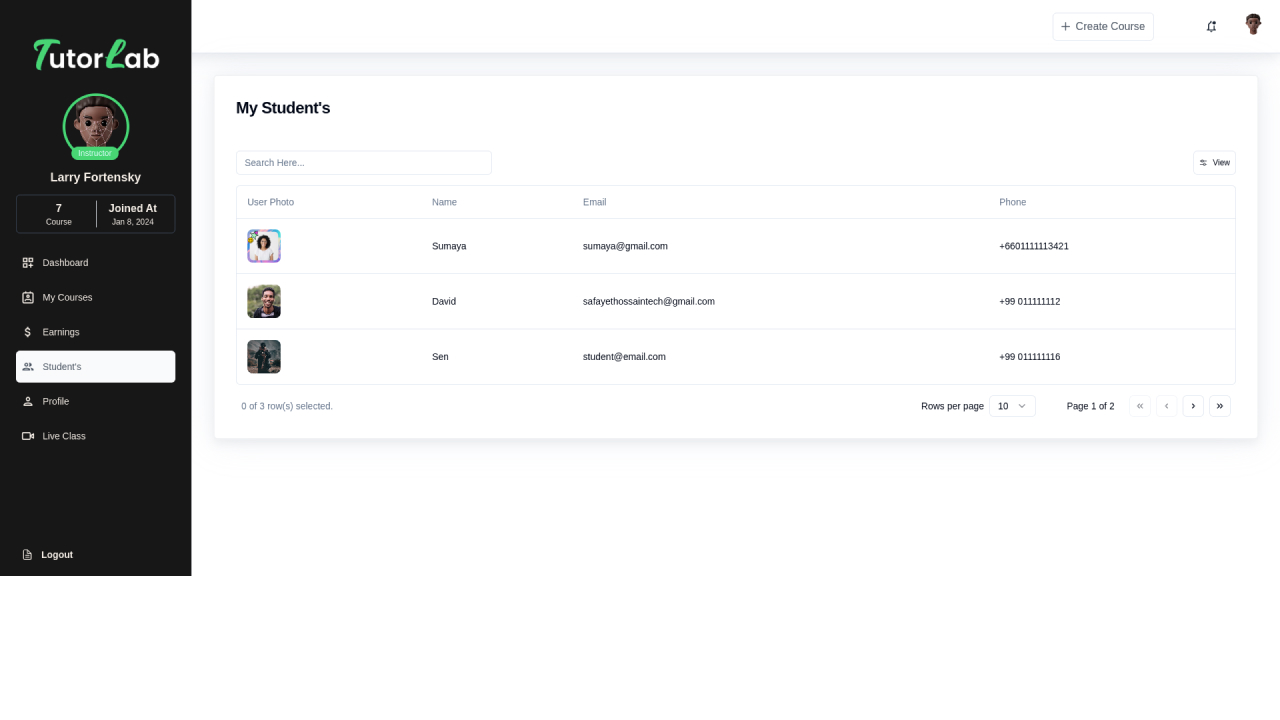1280x720 pixels.
Task: Click the Logout document icon
Action: pos(27,554)
